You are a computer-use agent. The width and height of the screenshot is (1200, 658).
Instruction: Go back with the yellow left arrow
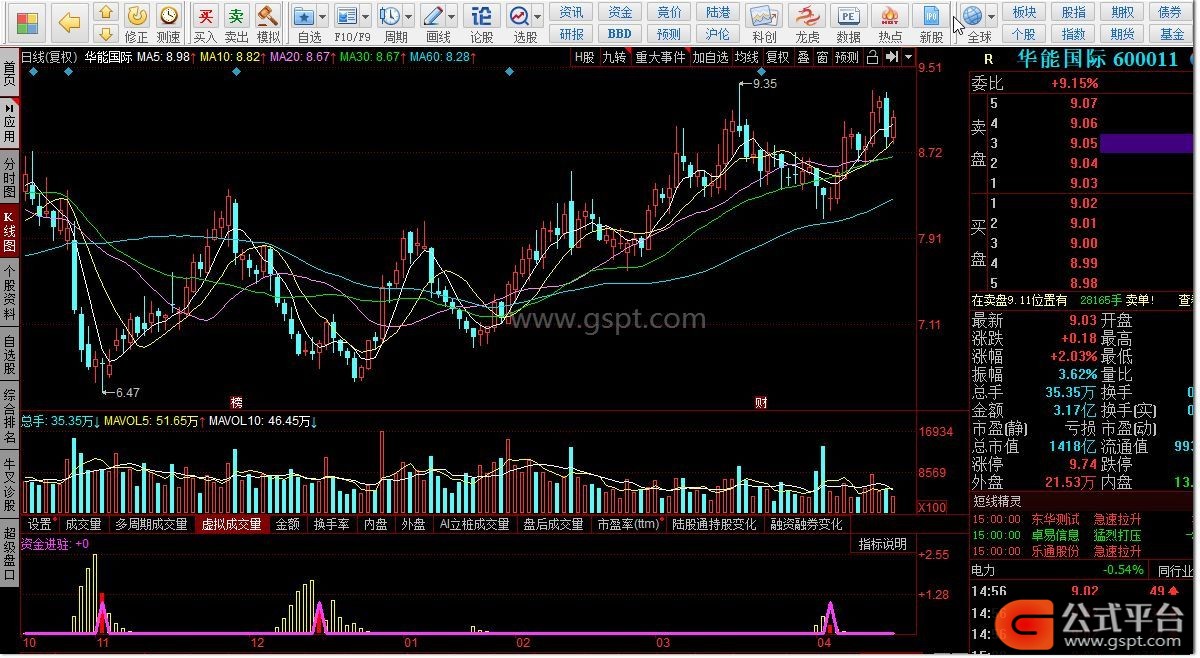[70, 21]
